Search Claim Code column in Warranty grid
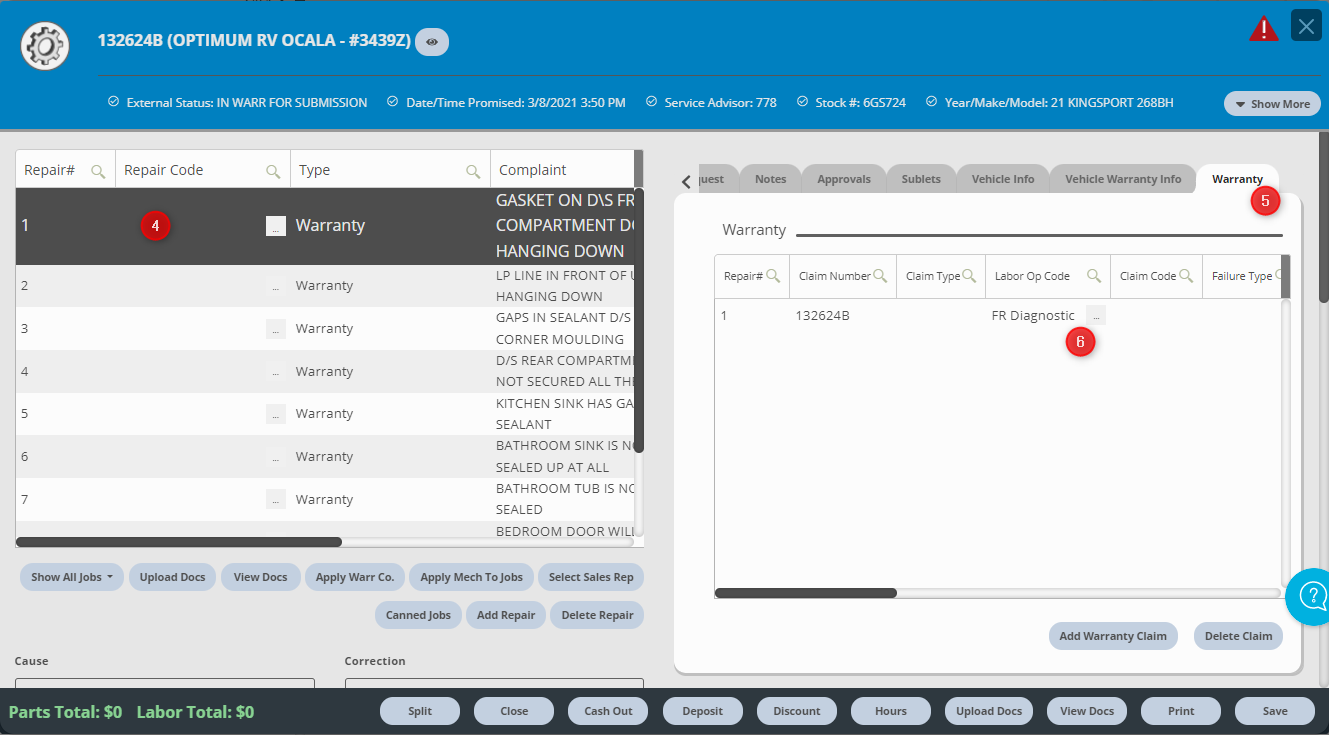The image size is (1329, 735). pos(1186,276)
